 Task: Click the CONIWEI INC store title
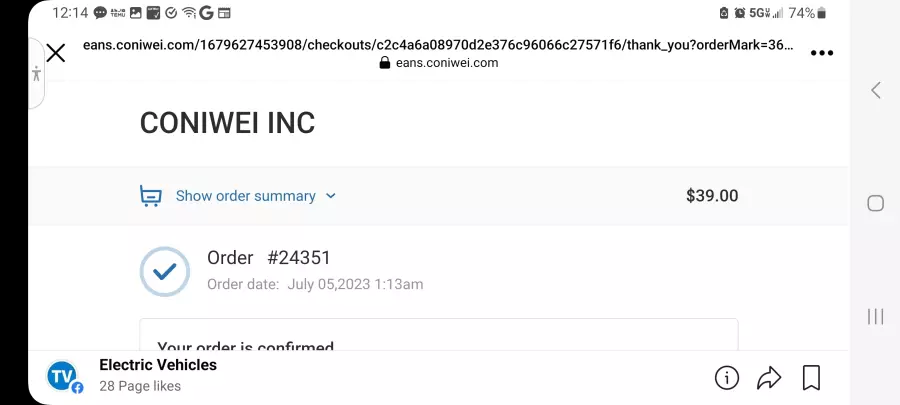pos(227,123)
